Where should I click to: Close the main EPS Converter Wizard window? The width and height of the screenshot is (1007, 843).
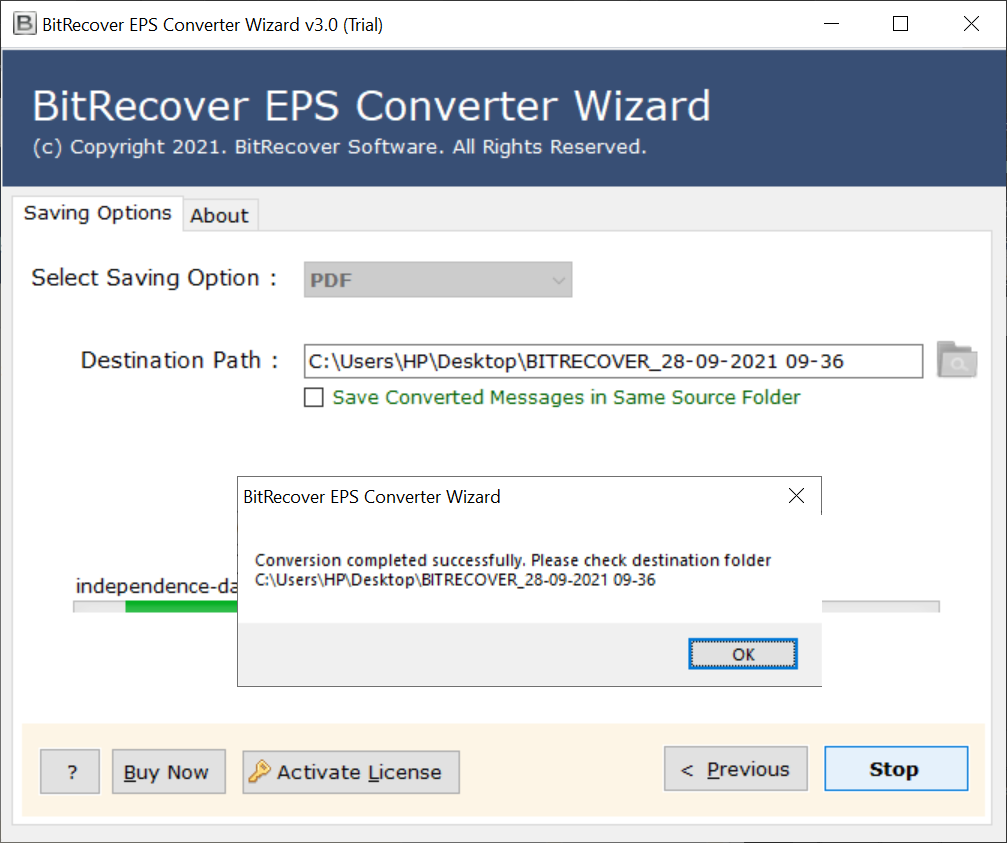[x=972, y=24]
